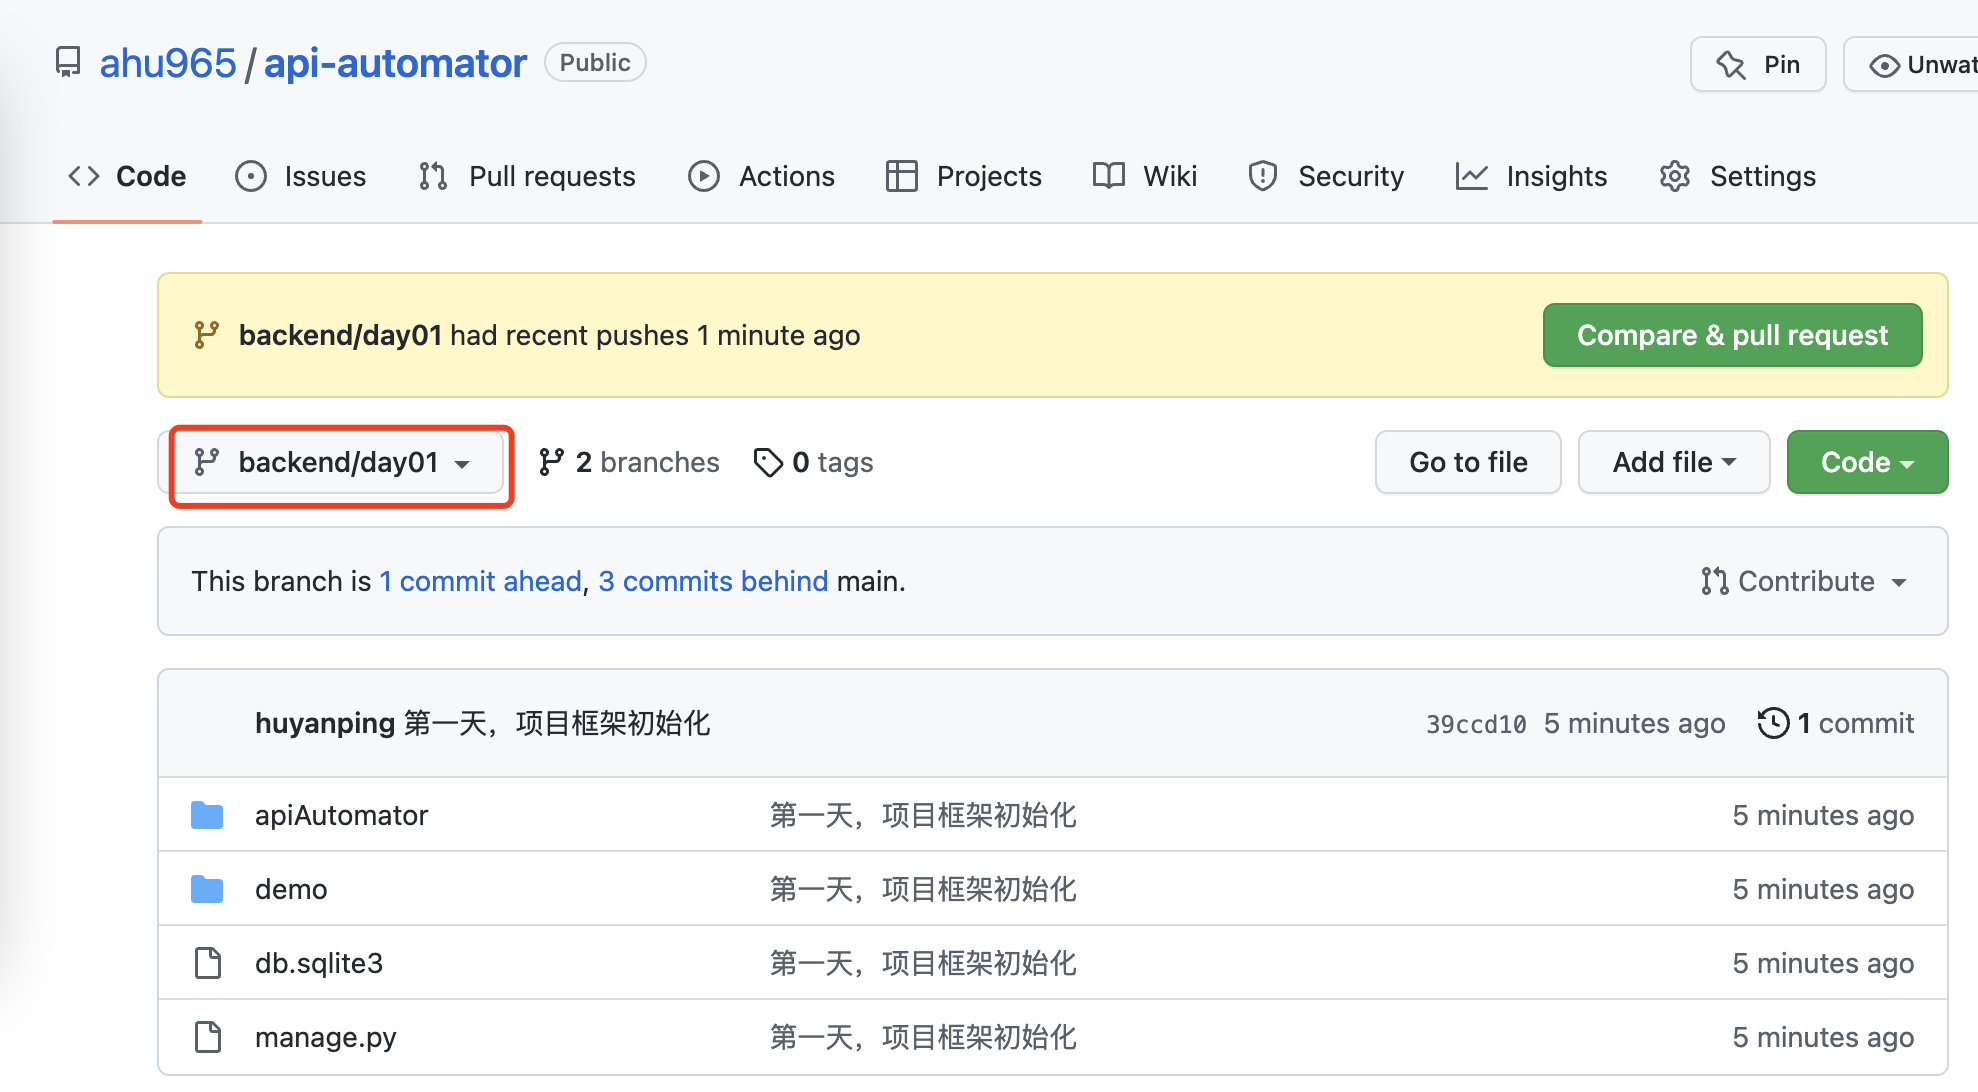Go to the Actions tab
The image size is (1978, 1092).
pyautogui.click(x=761, y=176)
